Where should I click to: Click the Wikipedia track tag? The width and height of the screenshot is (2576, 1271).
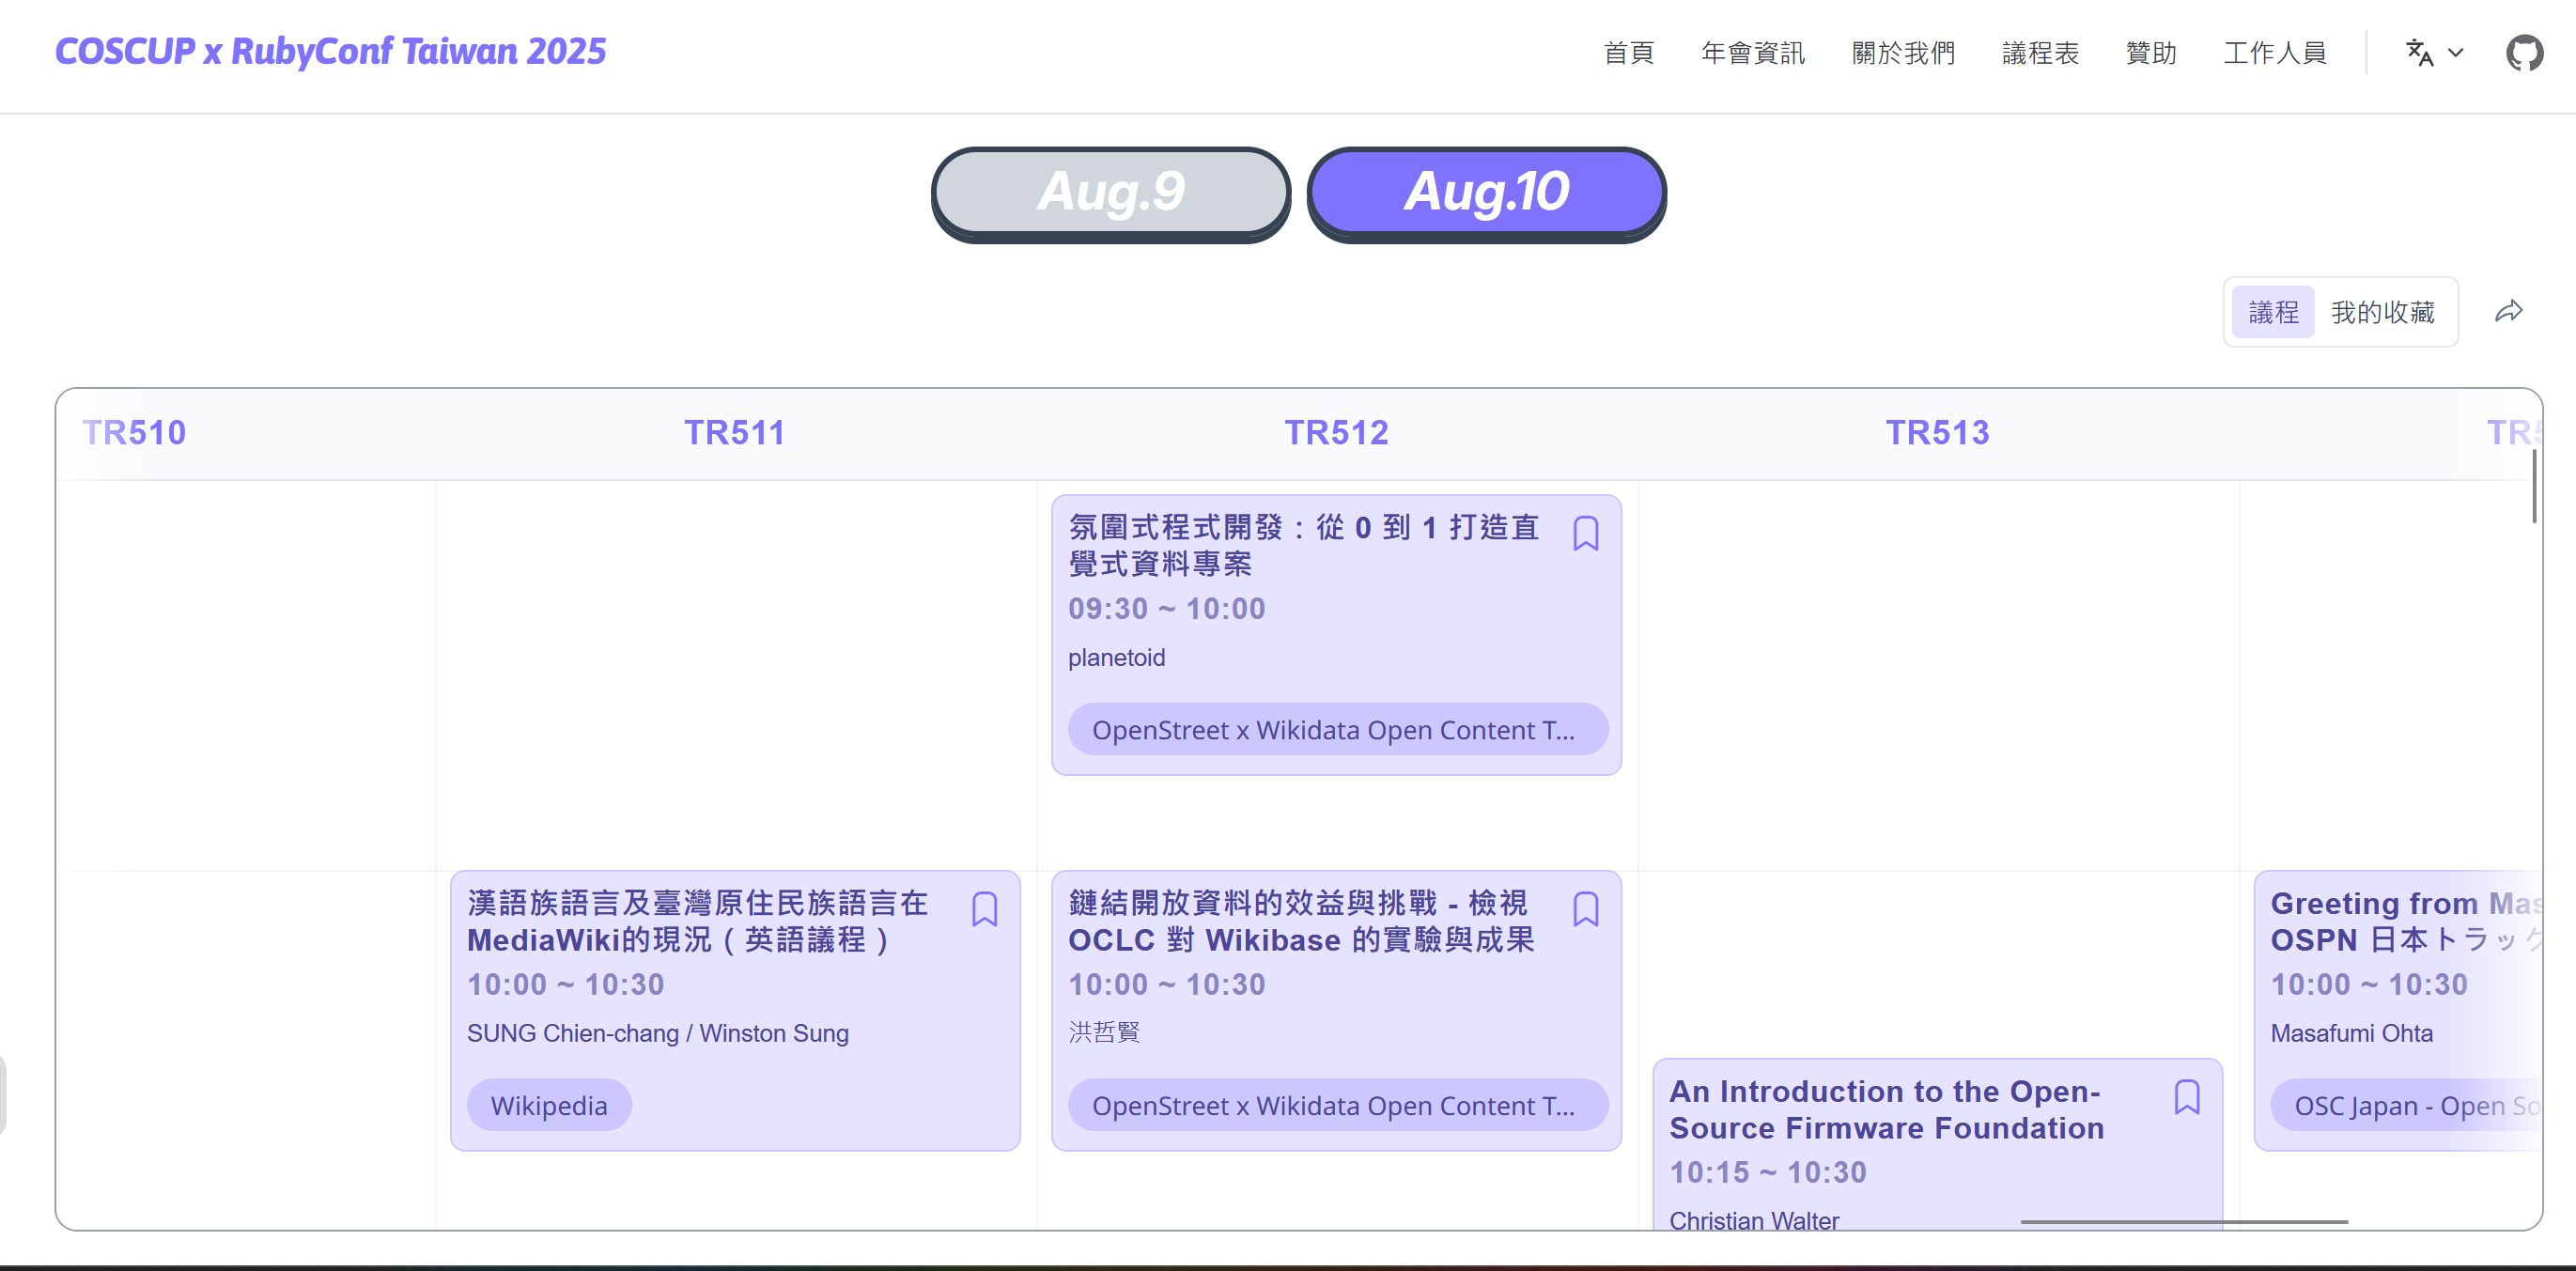(x=548, y=1105)
